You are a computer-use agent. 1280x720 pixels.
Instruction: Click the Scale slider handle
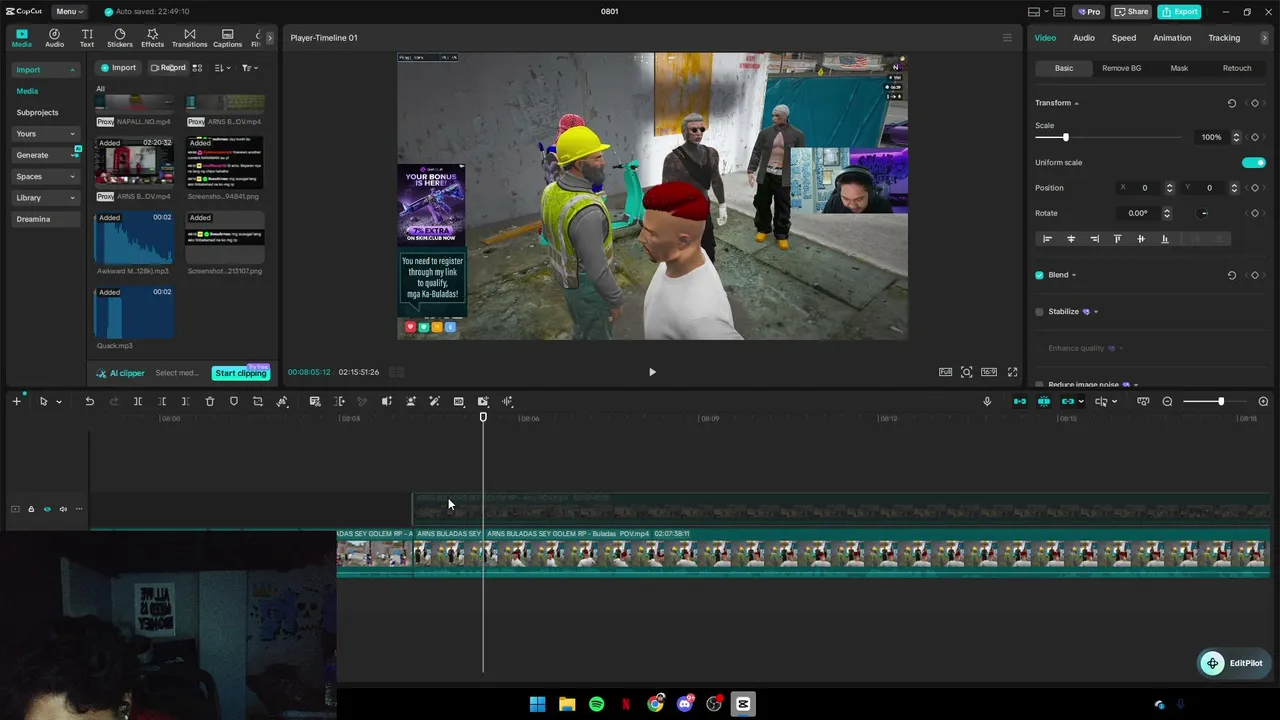pos(1065,137)
